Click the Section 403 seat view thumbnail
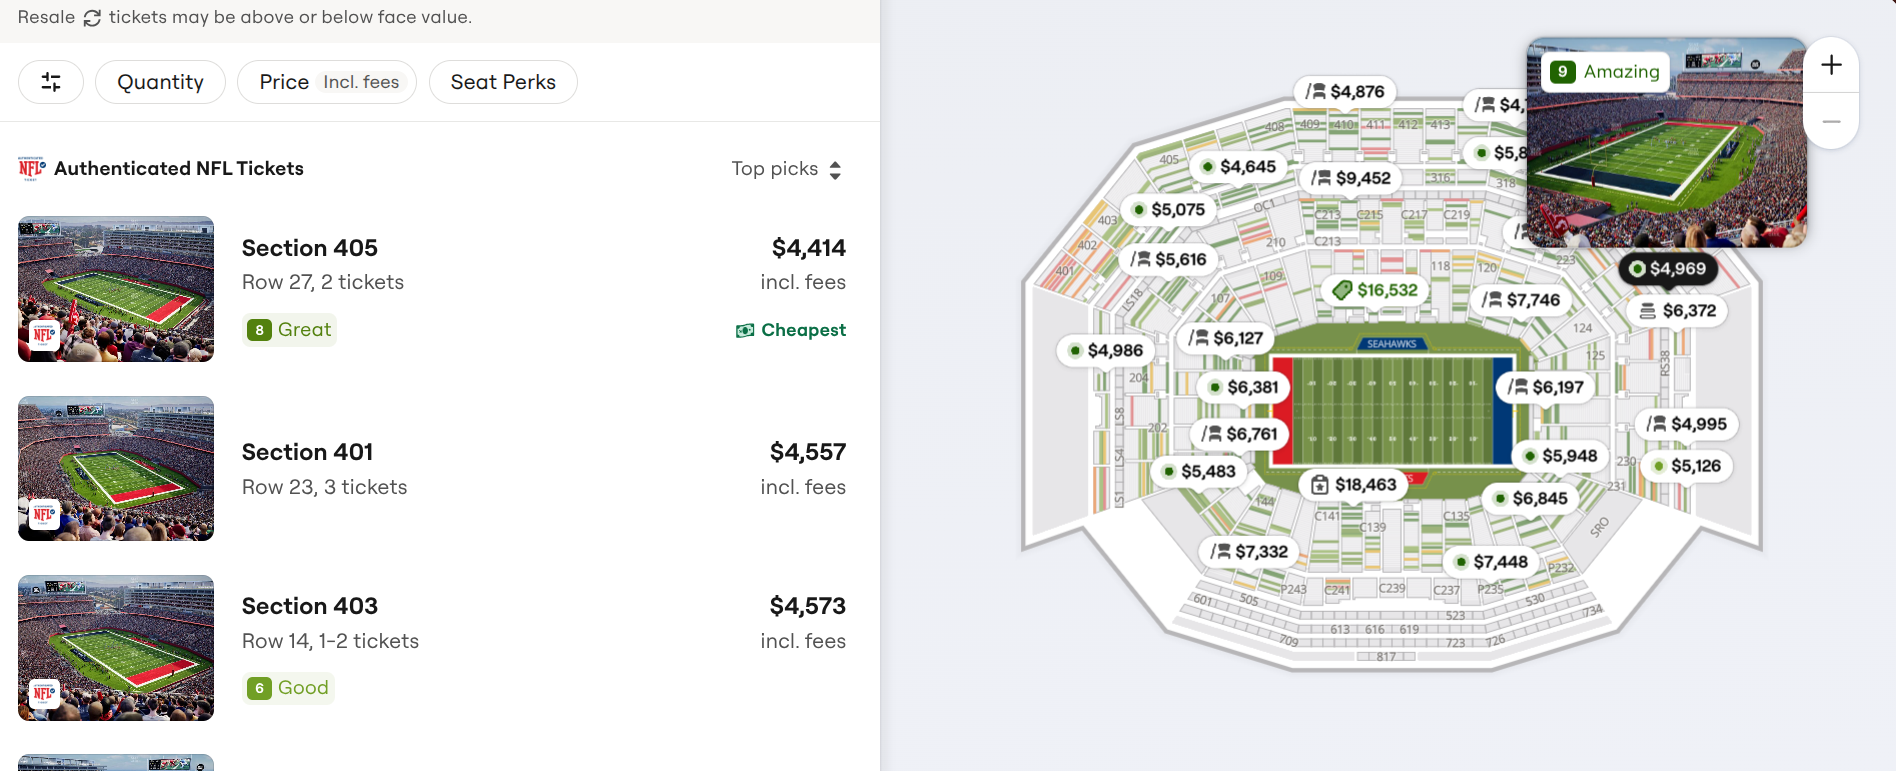Image resolution: width=1896 pixels, height=771 pixels. 116,648
